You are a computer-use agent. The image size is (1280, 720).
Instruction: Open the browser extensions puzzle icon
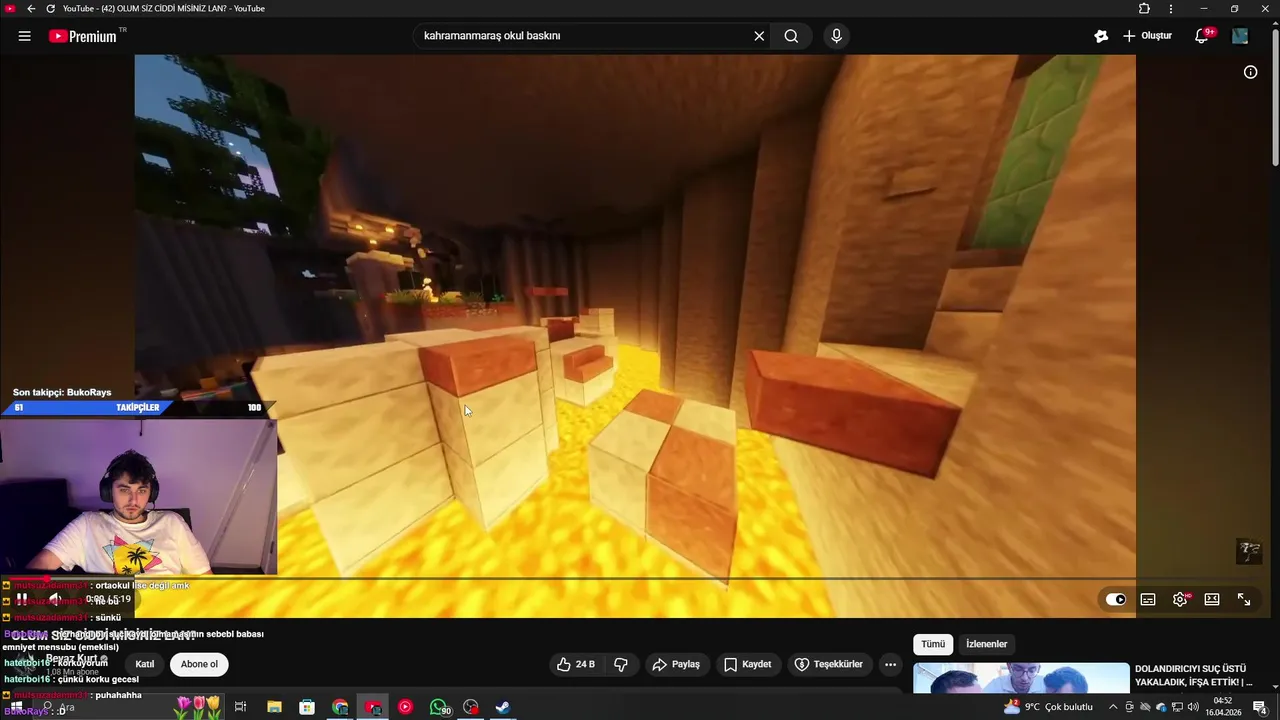pos(1144,8)
